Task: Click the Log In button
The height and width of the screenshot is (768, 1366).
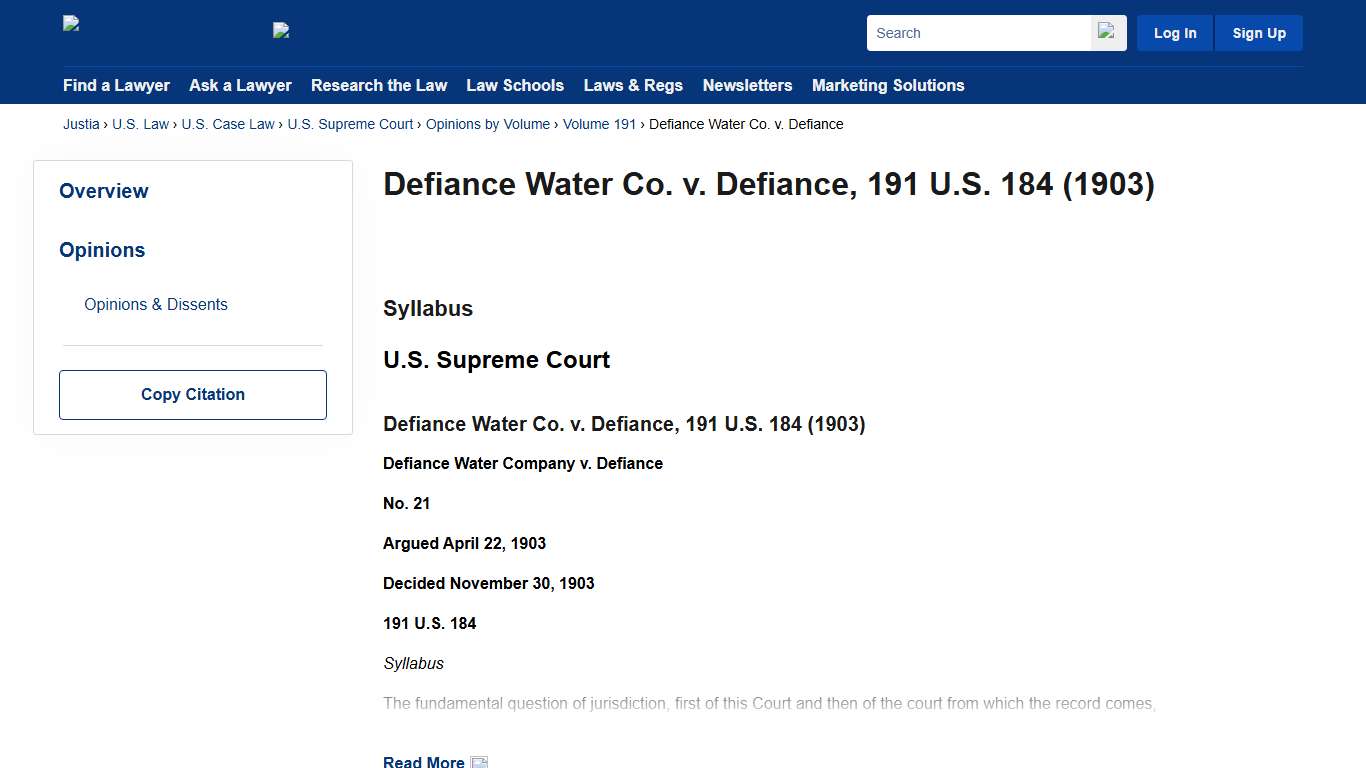Action: pyautogui.click(x=1174, y=32)
